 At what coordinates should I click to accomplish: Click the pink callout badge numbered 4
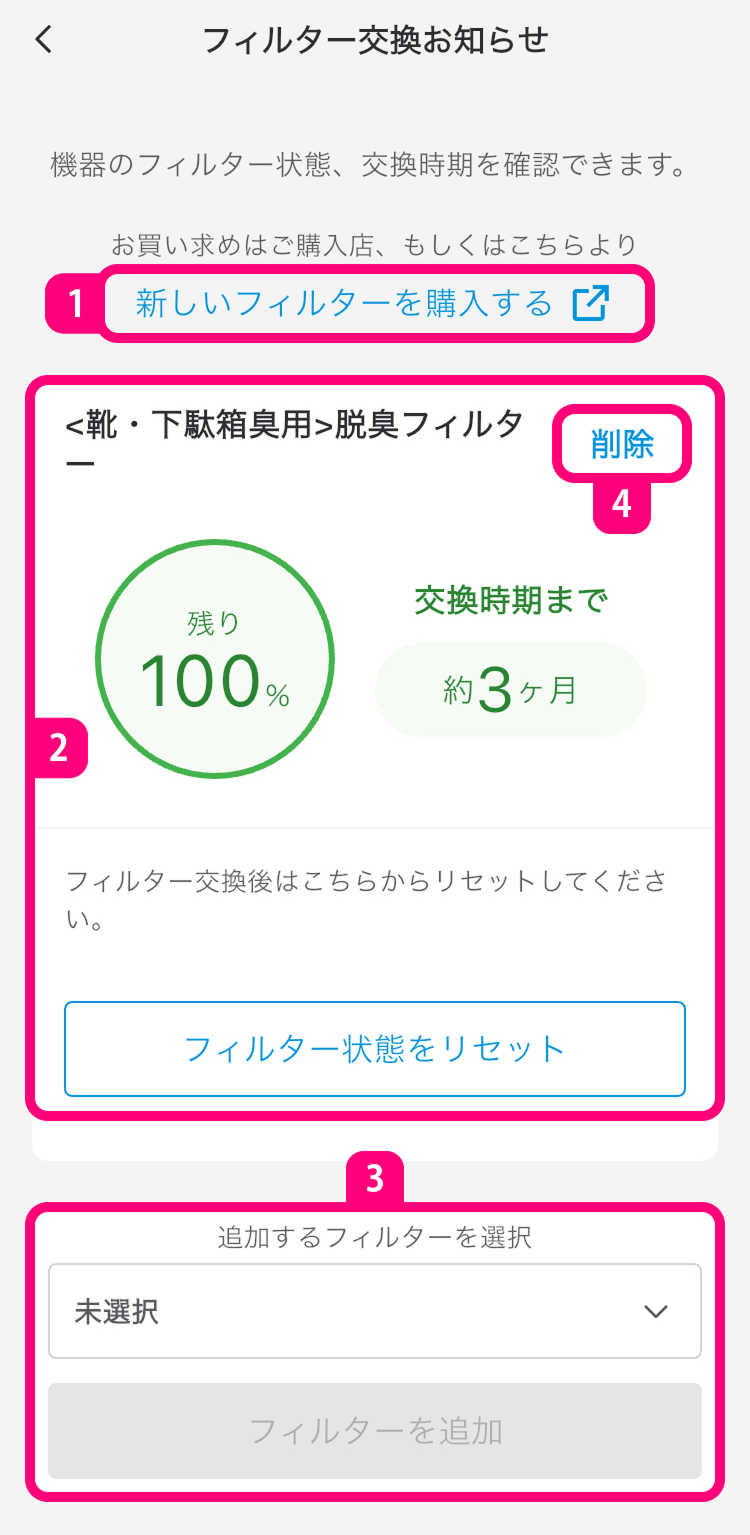point(622,505)
